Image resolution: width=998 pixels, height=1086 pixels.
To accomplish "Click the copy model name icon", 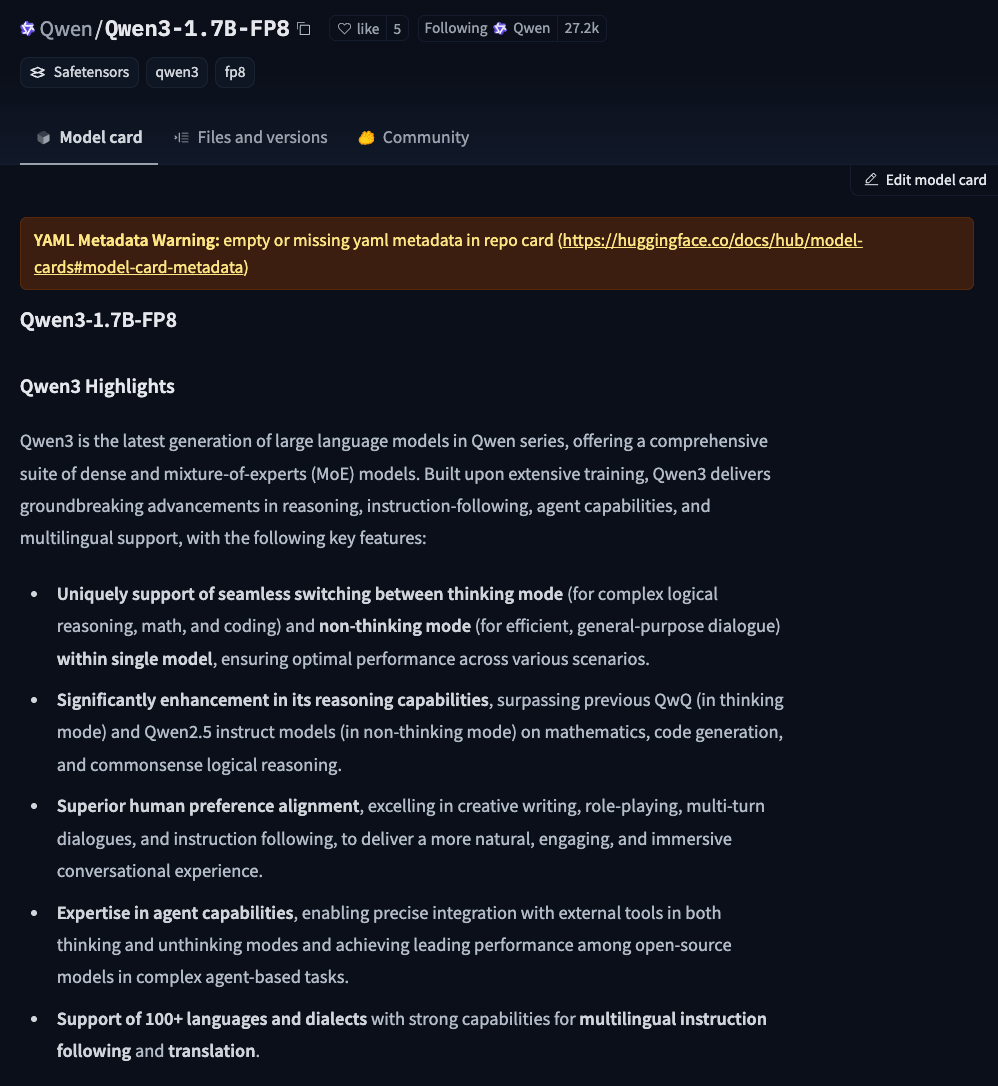I will pyautogui.click(x=303, y=29).
